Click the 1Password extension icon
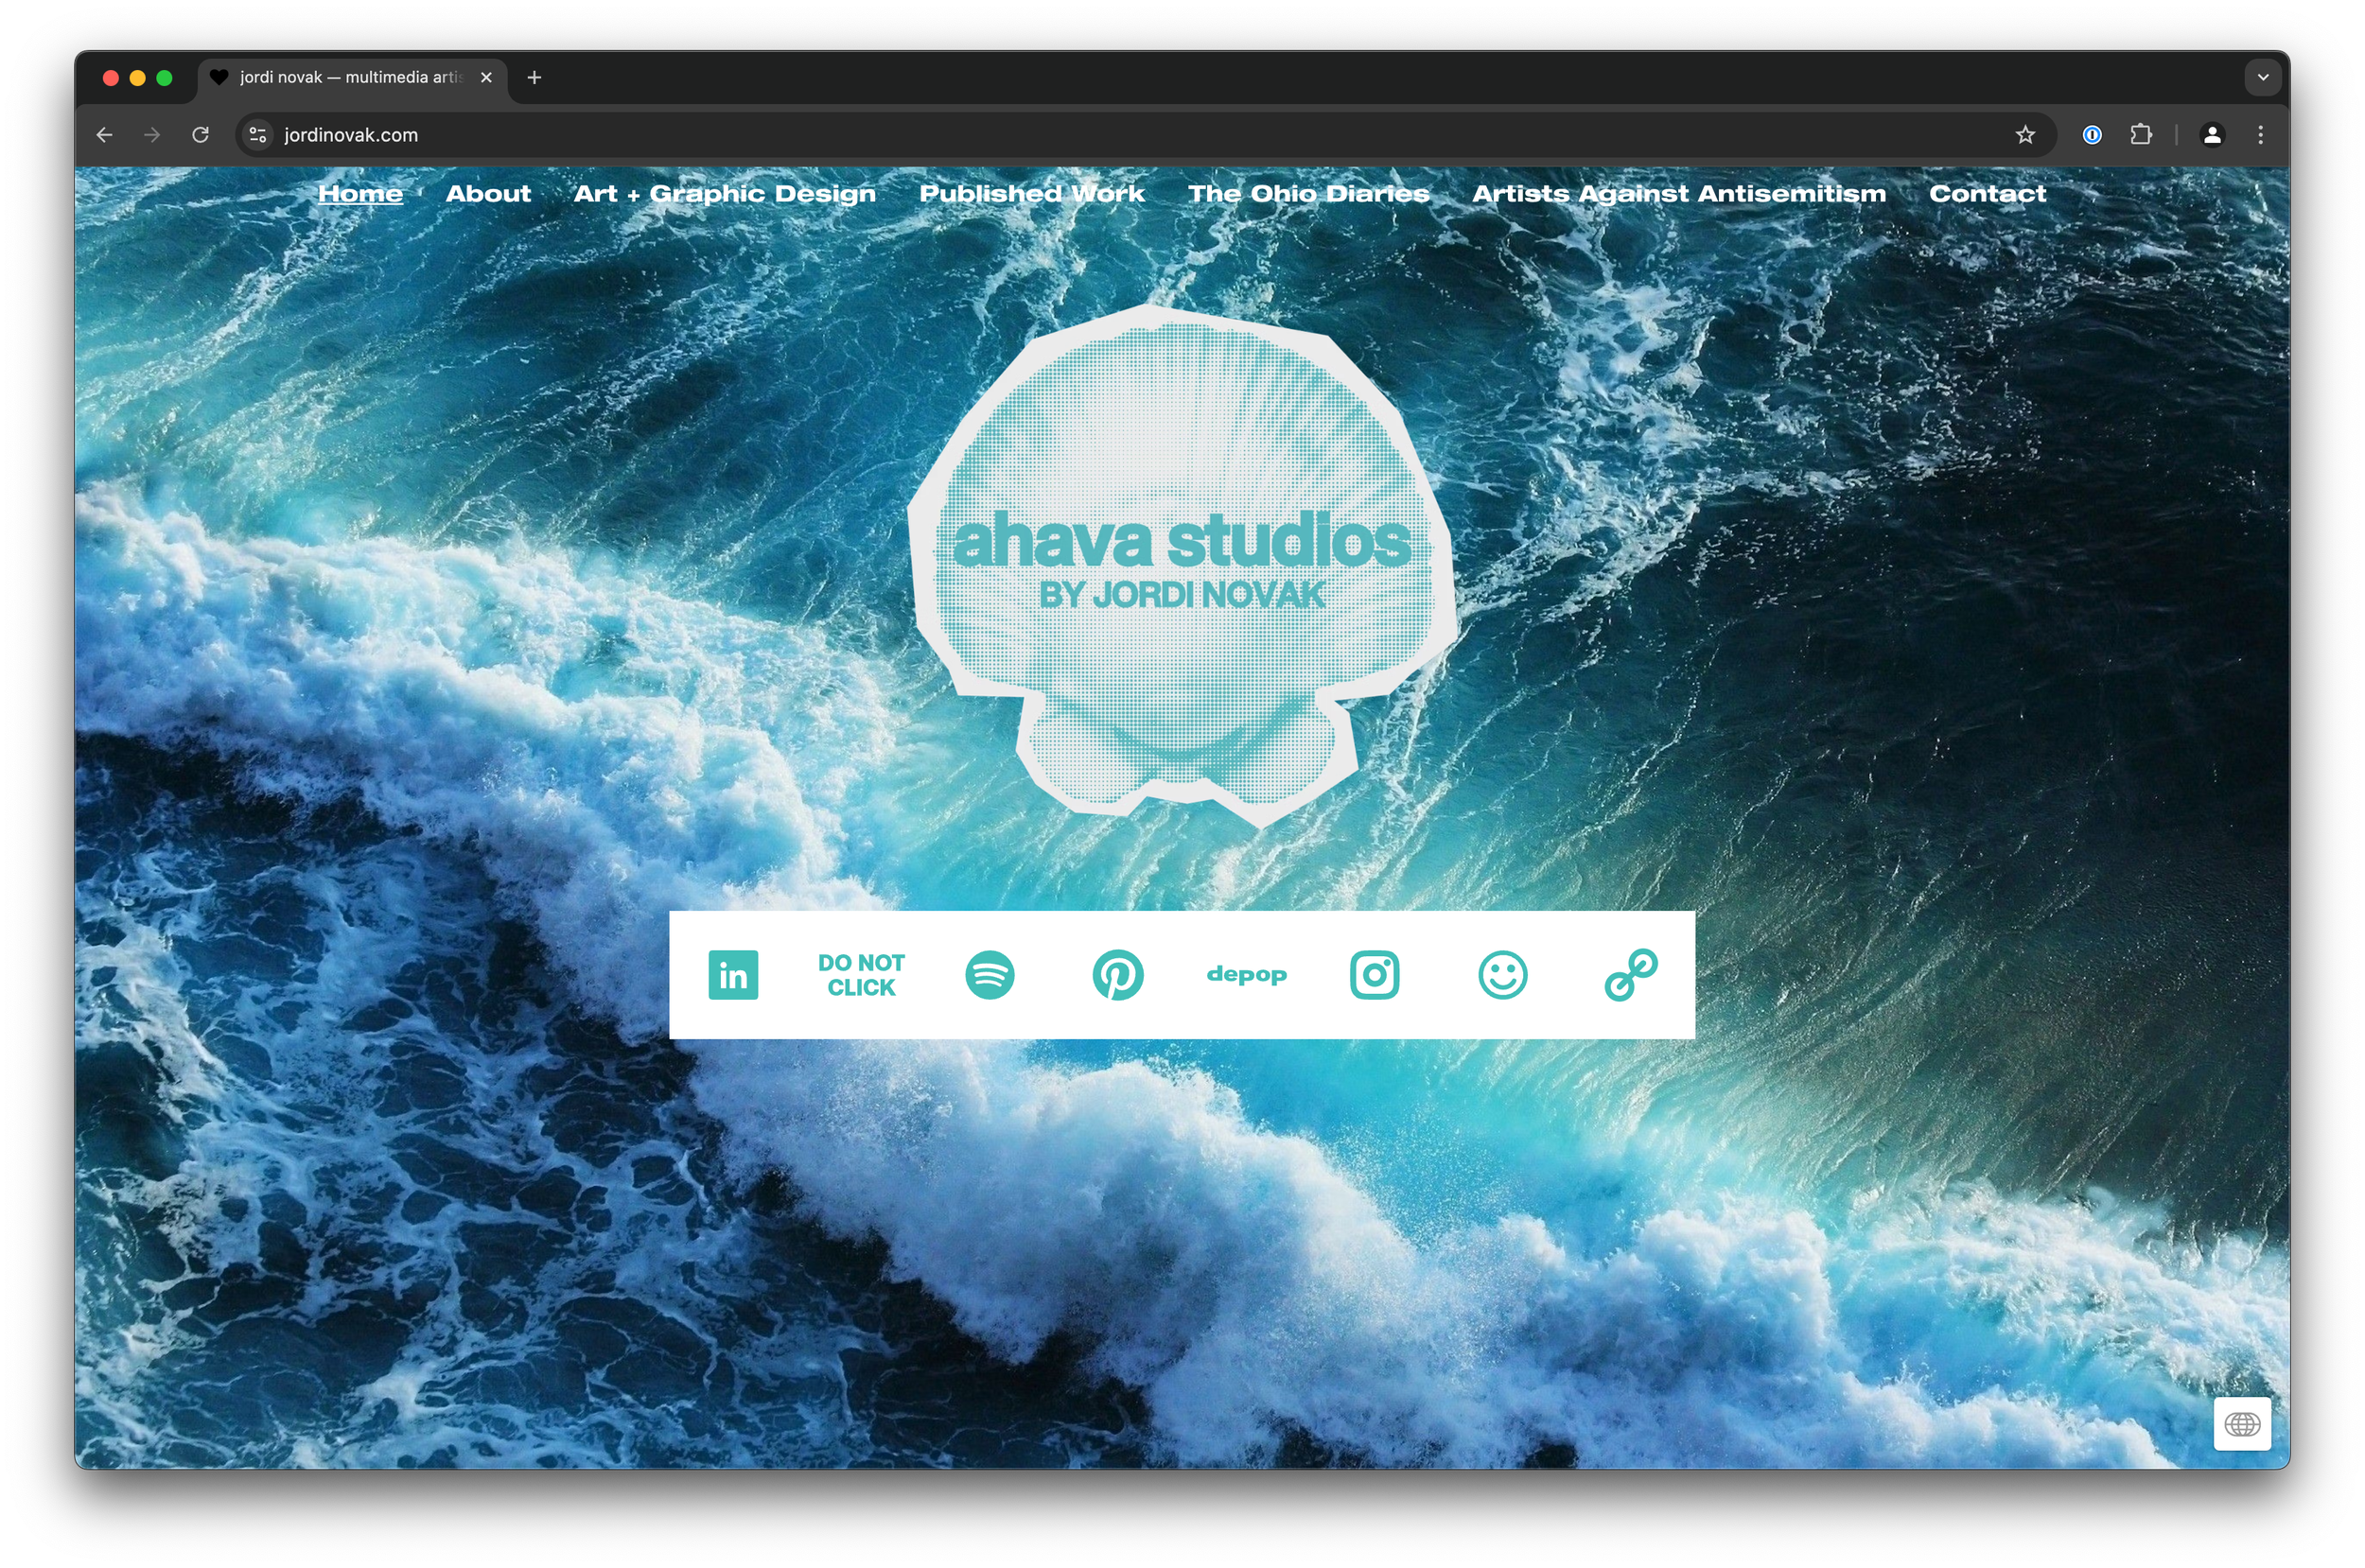 [2092, 135]
